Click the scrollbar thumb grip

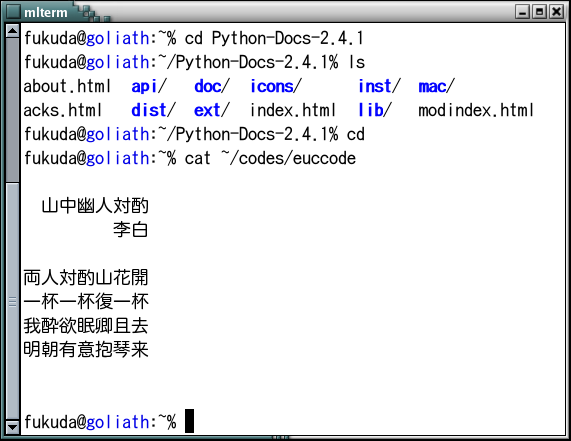(13, 302)
